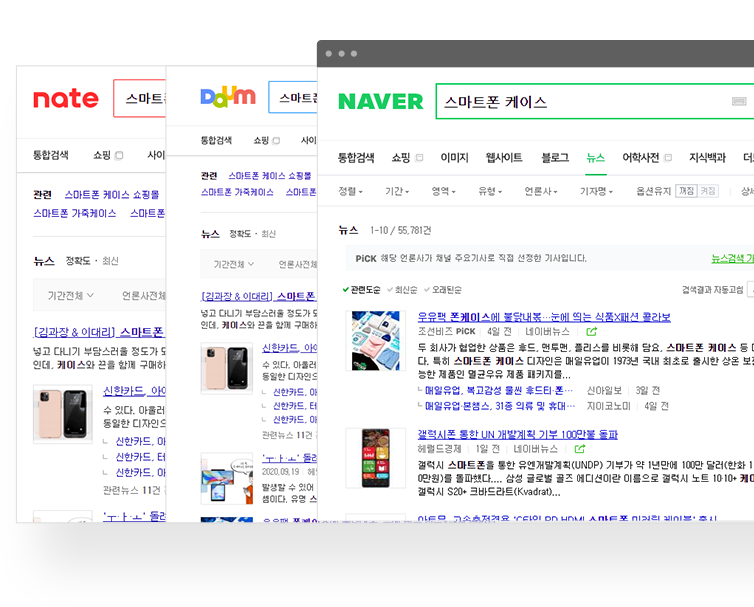Expand the 기간 dropdown in Naver
754x607 pixels.
click(397, 191)
